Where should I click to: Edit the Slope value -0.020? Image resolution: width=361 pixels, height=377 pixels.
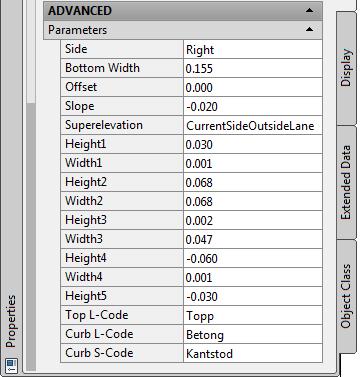(x=253, y=106)
